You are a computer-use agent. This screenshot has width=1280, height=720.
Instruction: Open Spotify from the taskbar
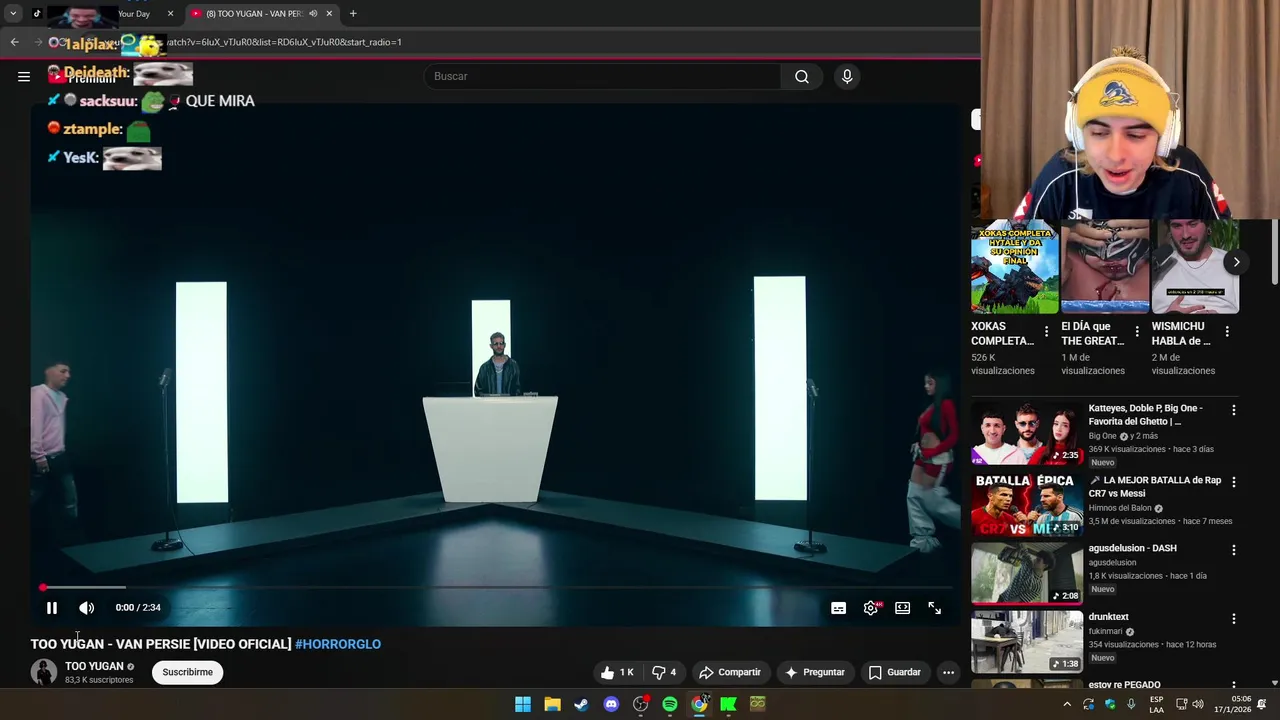(670, 704)
